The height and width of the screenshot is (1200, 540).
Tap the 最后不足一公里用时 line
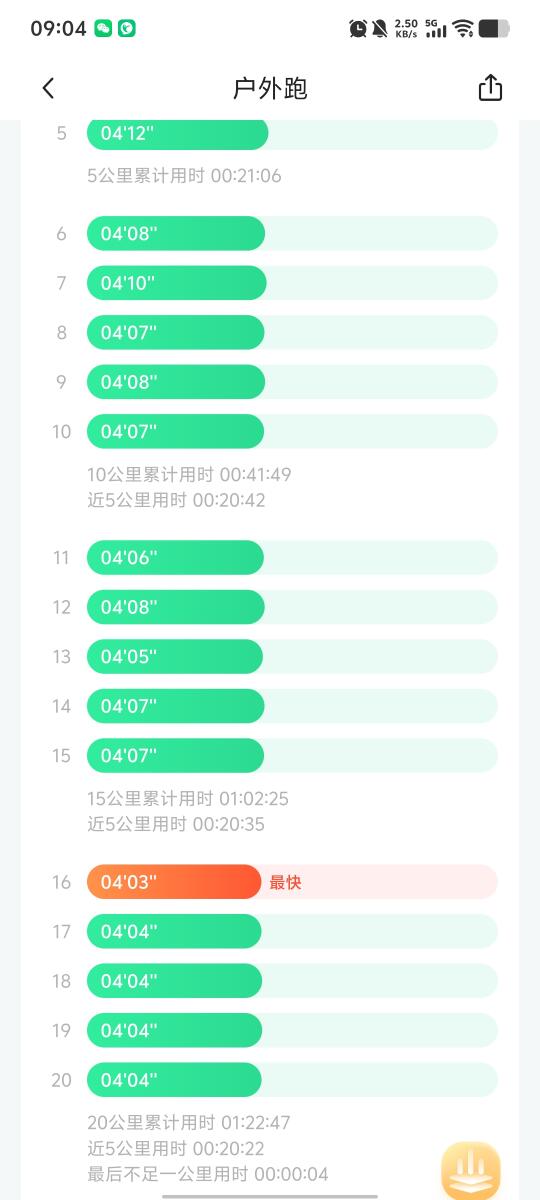[208, 1174]
